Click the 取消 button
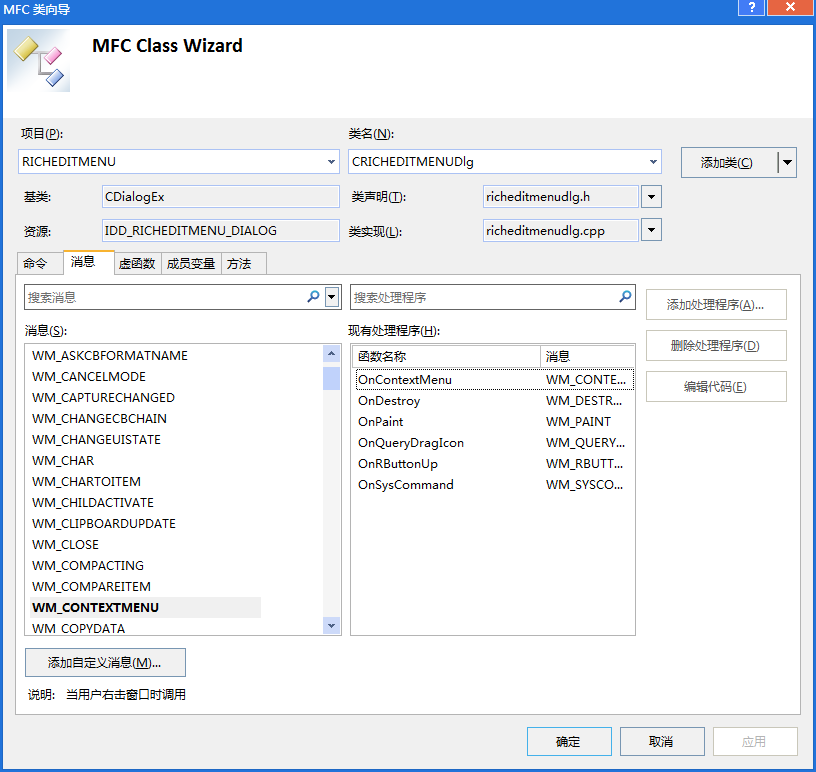Viewport: 816px width, 772px height. [x=662, y=741]
